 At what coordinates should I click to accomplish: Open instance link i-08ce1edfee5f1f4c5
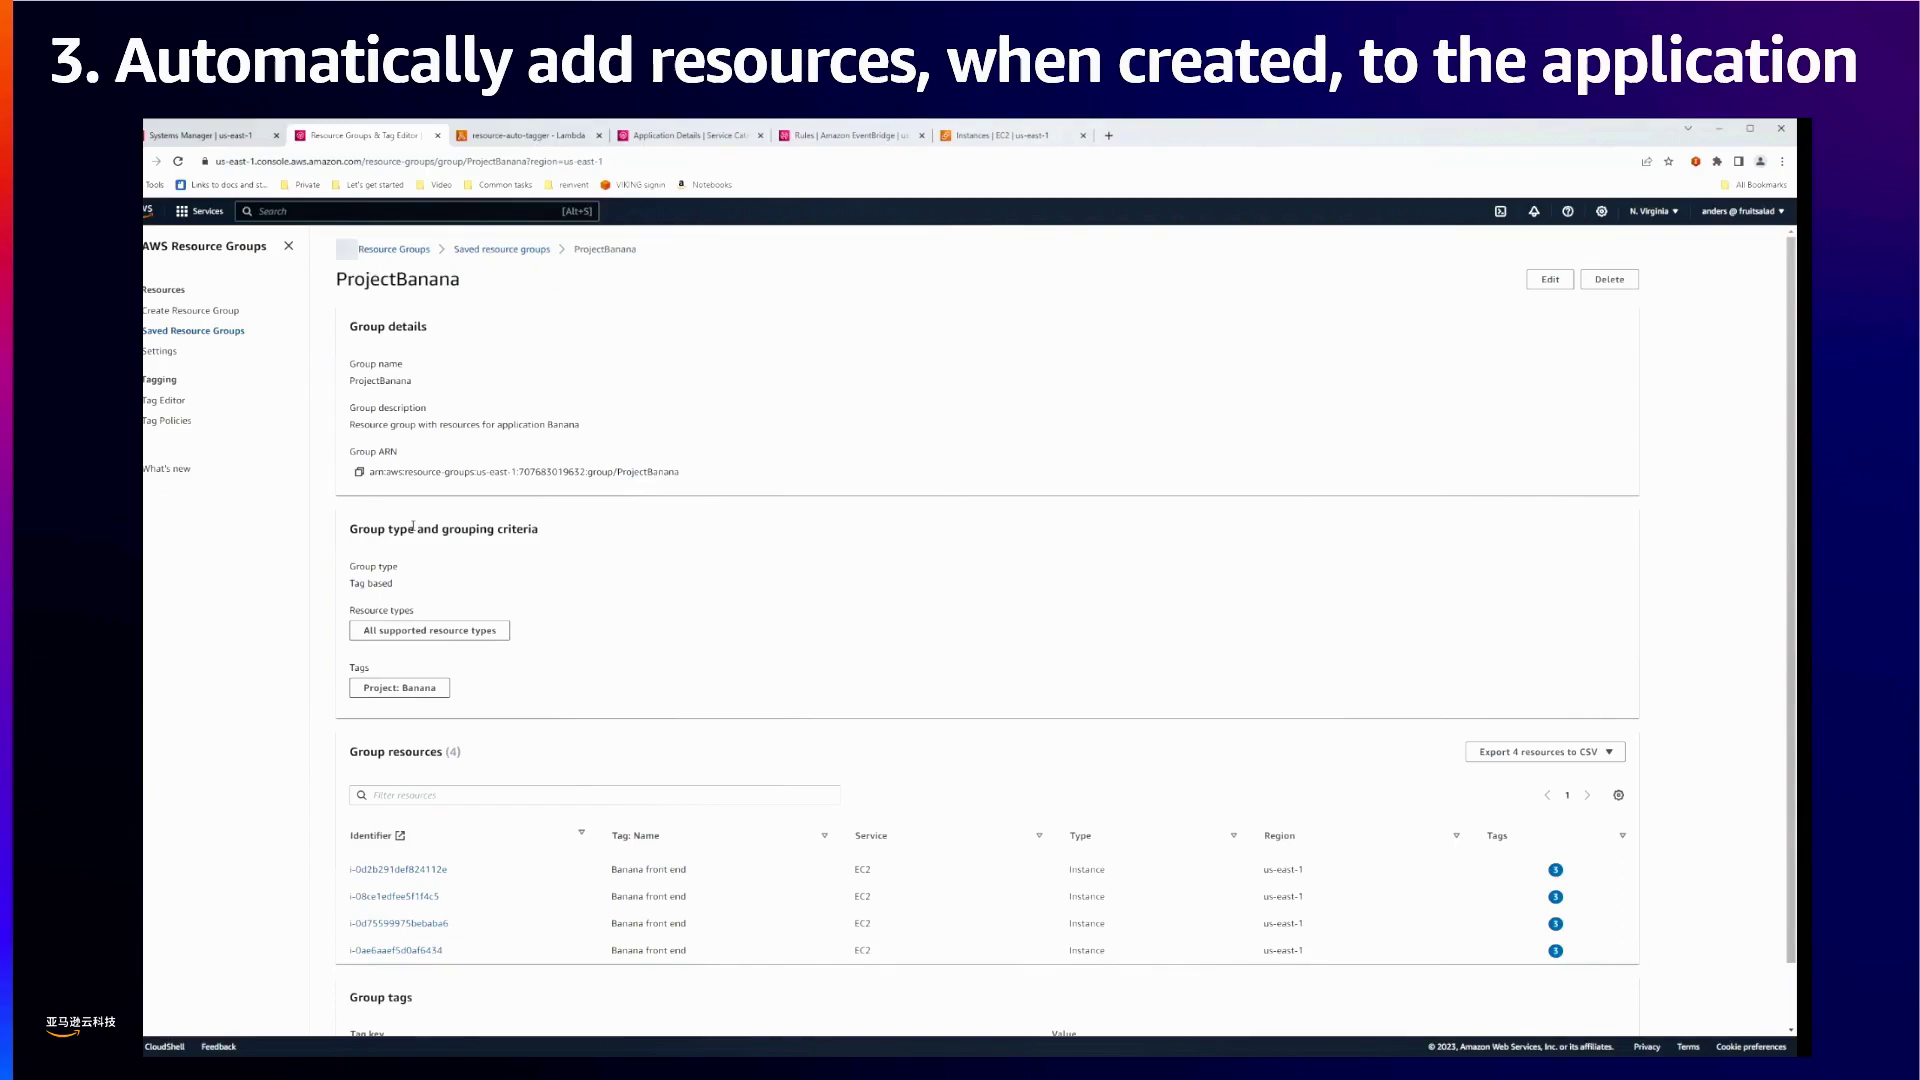(394, 897)
